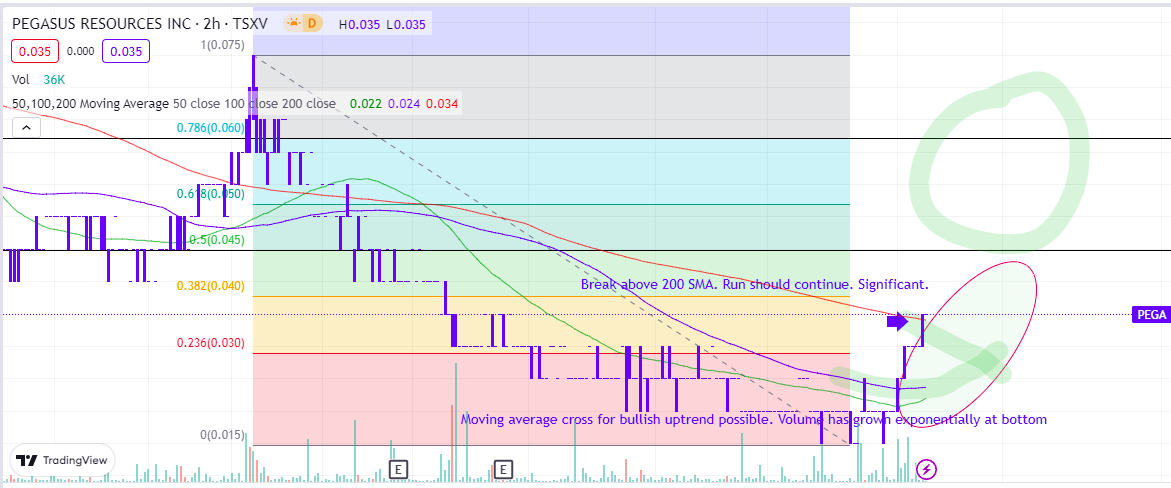This screenshot has width=1171, height=488.
Task: Select the 50,100,200 Moving Average indicator legend
Action: pos(174,104)
